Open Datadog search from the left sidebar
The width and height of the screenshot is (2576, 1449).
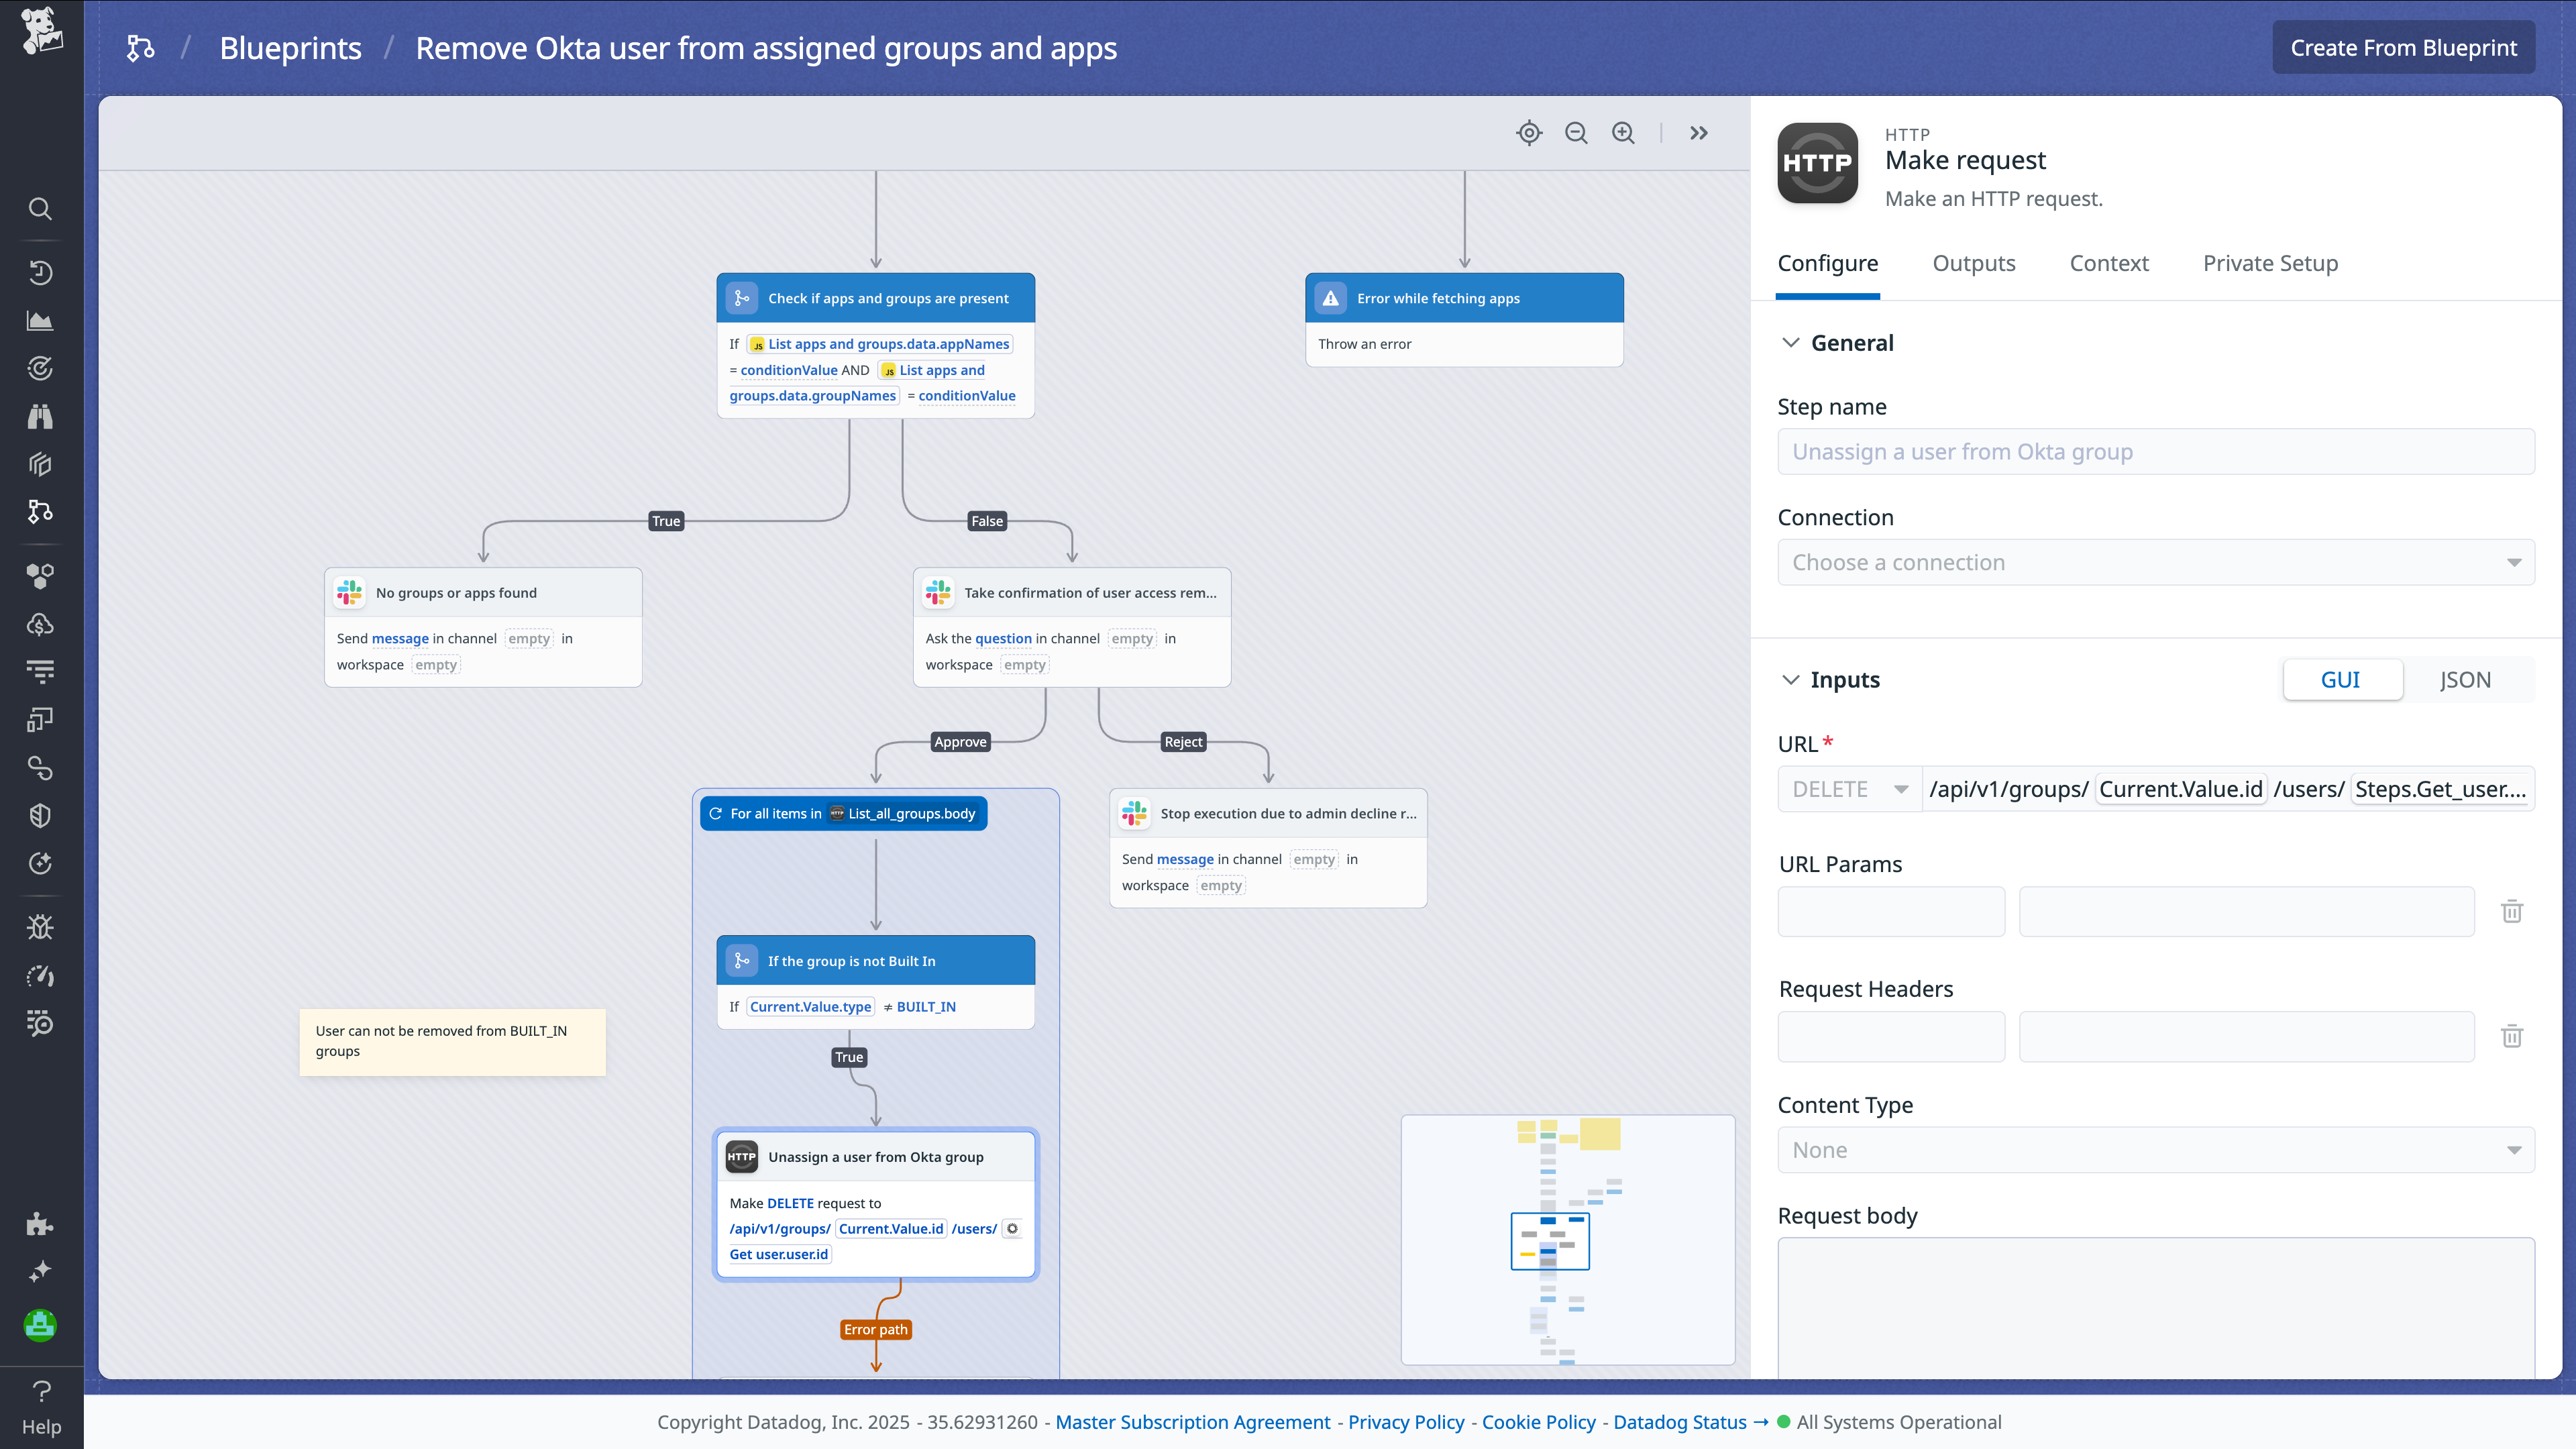click(x=40, y=209)
